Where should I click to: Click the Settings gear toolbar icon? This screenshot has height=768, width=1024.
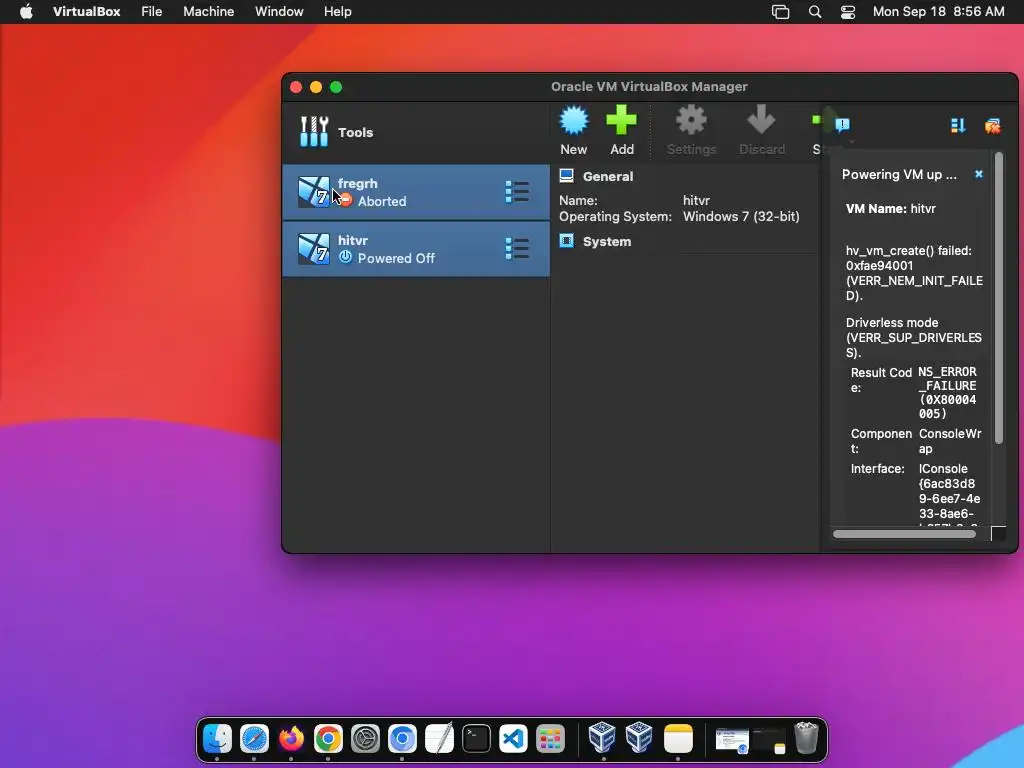click(691, 121)
